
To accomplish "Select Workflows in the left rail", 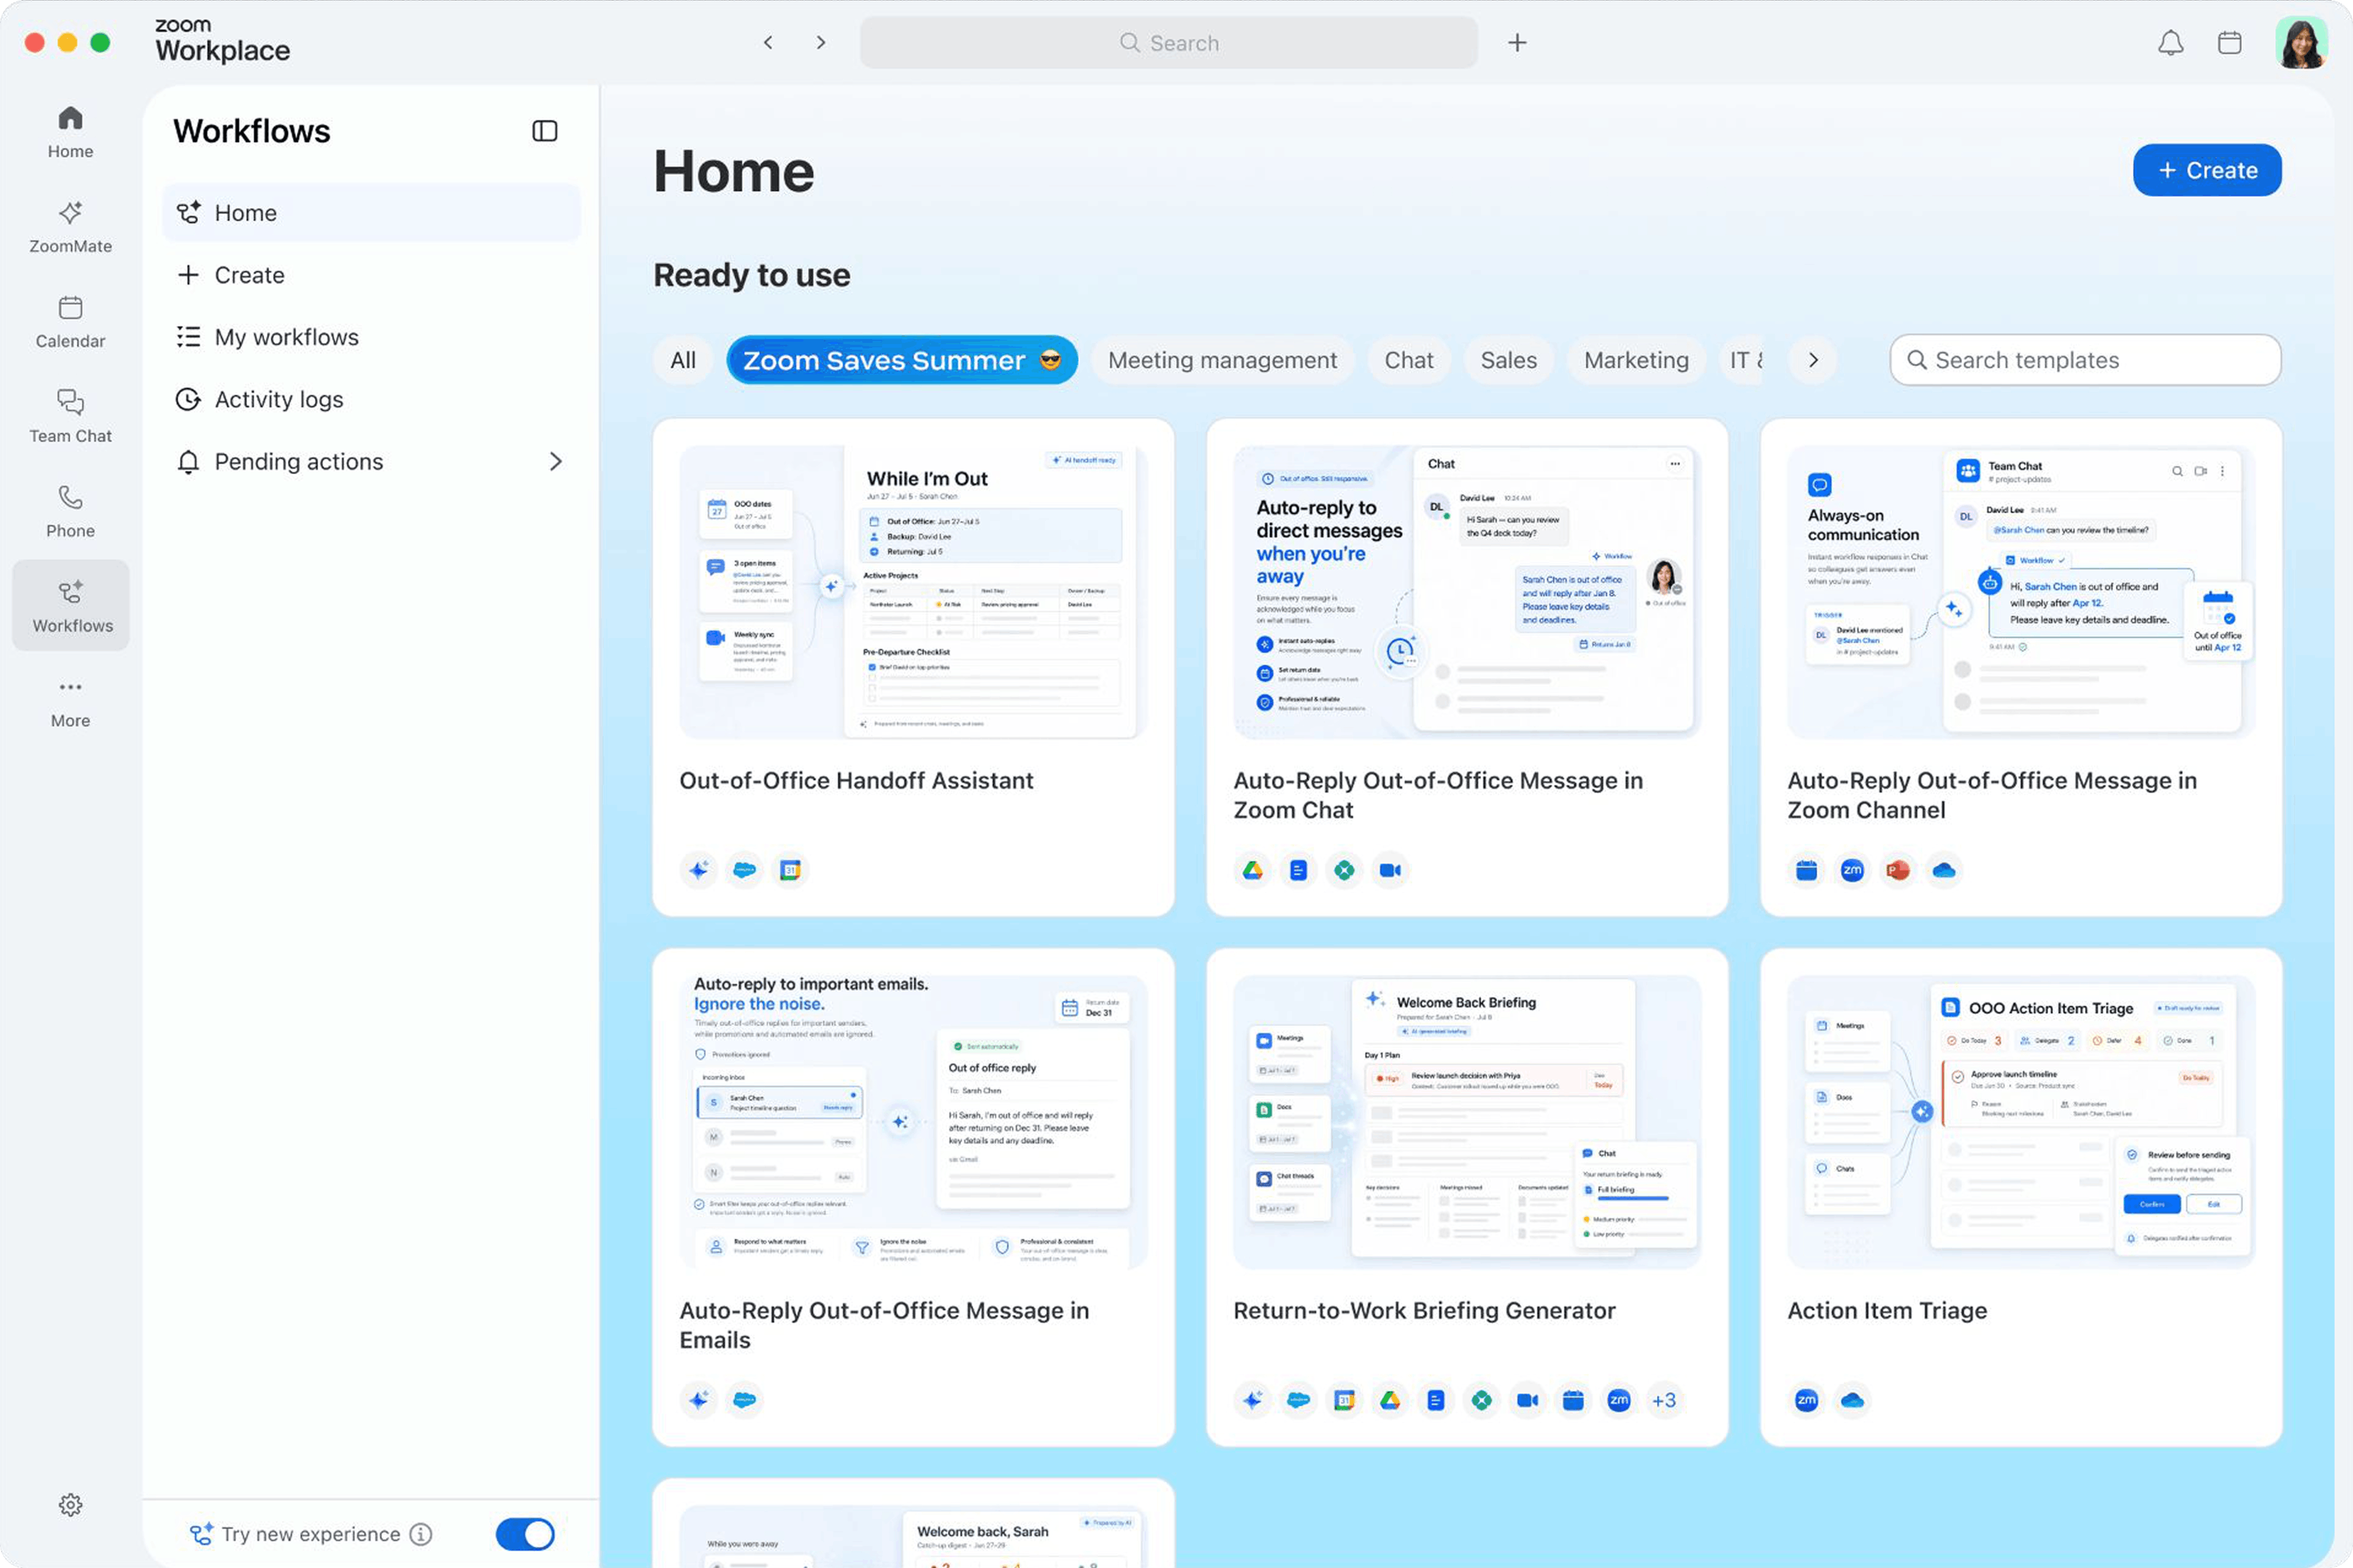I will pyautogui.click(x=71, y=606).
